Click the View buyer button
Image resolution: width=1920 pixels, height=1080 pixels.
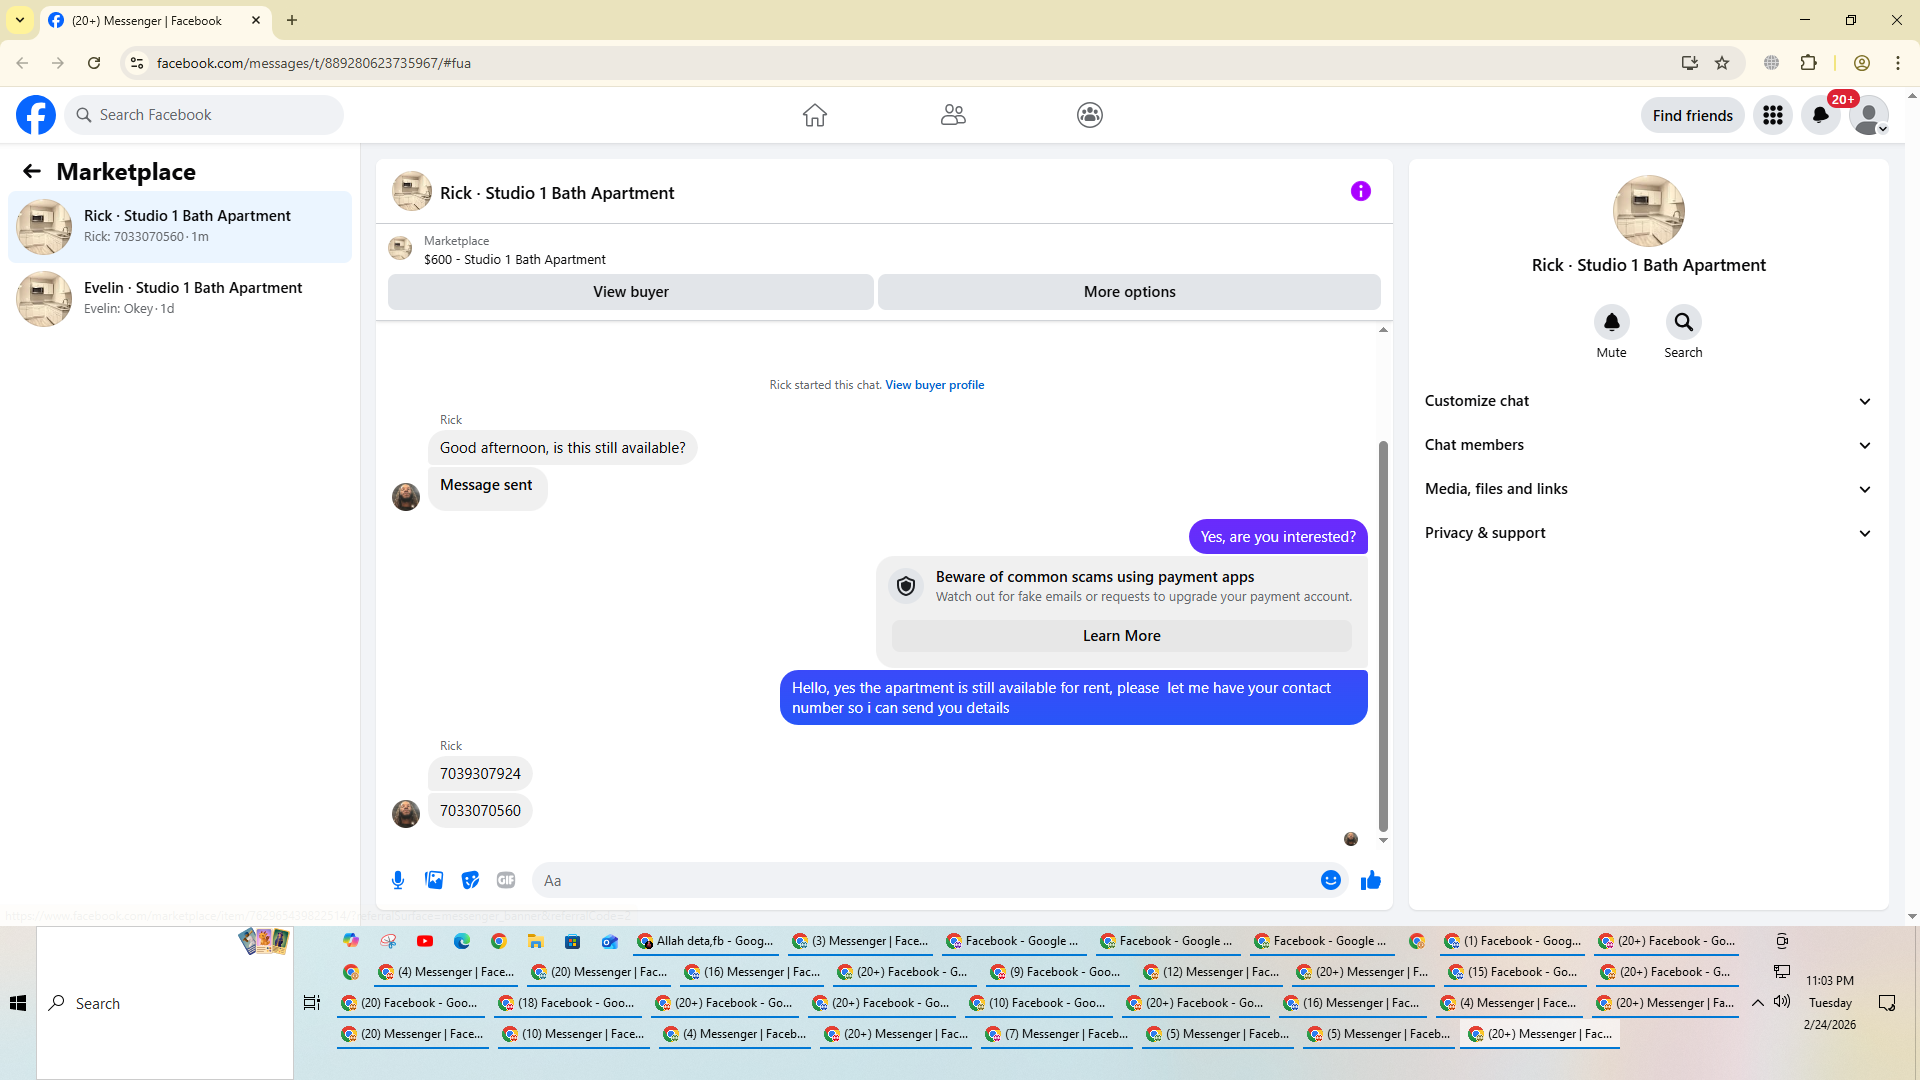click(631, 292)
